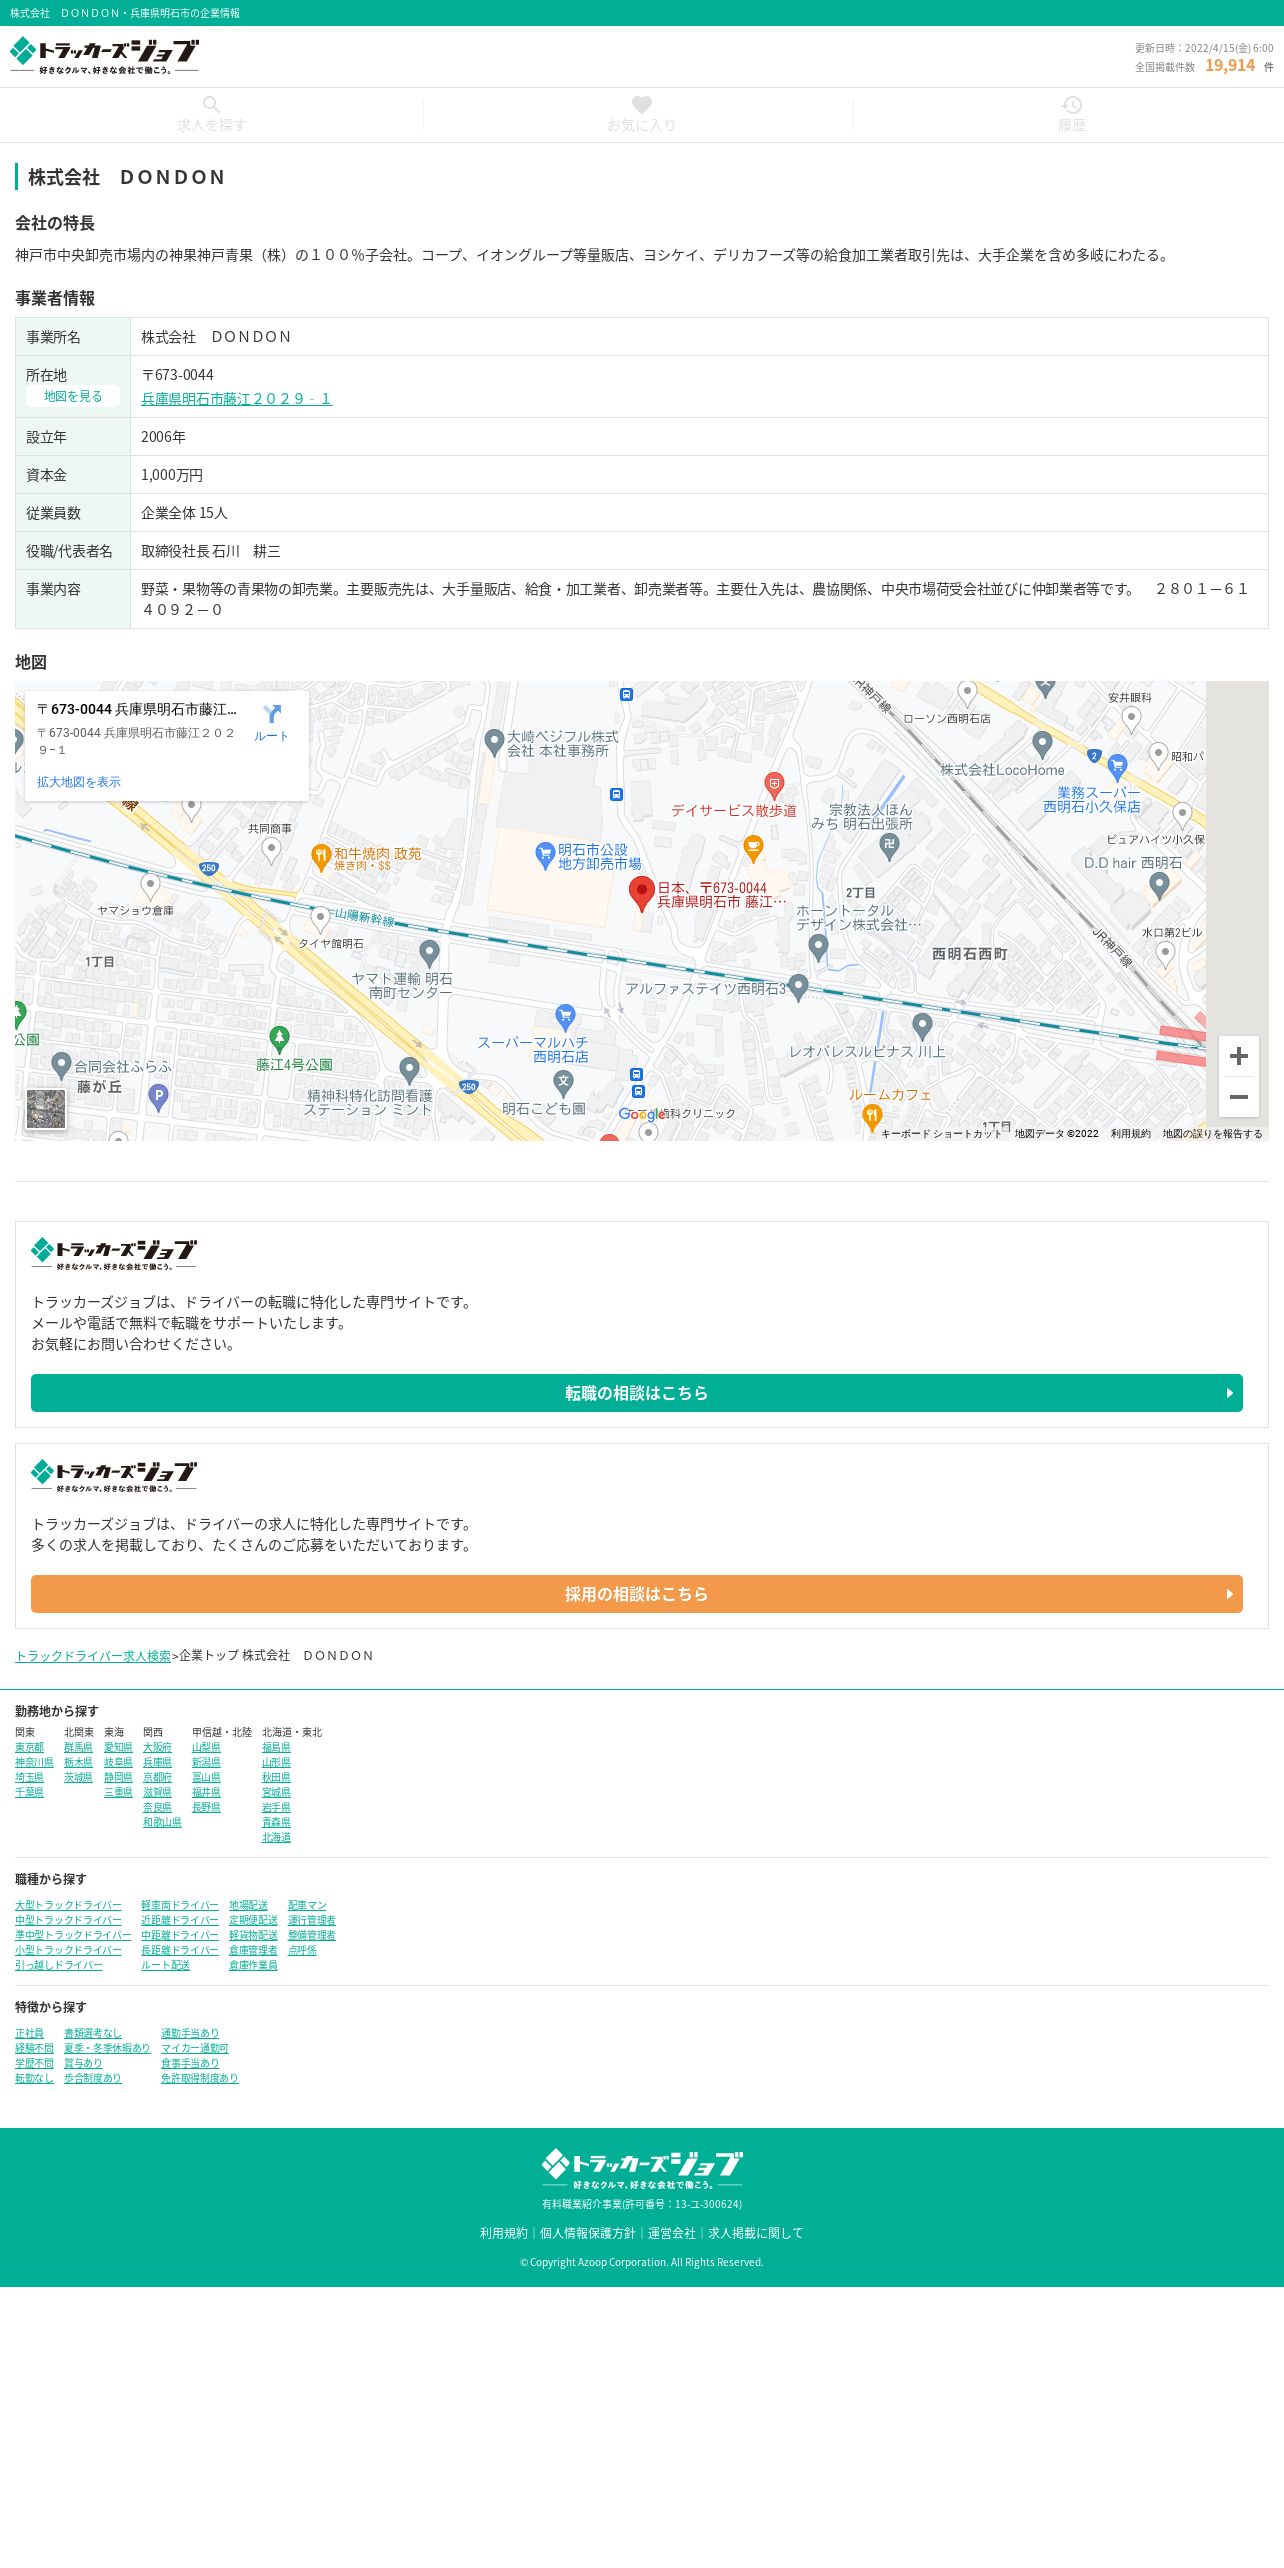Click the 採用の相談はこちら orange button
This screenshot has height=2568, width=1284.
[637, 1594]
